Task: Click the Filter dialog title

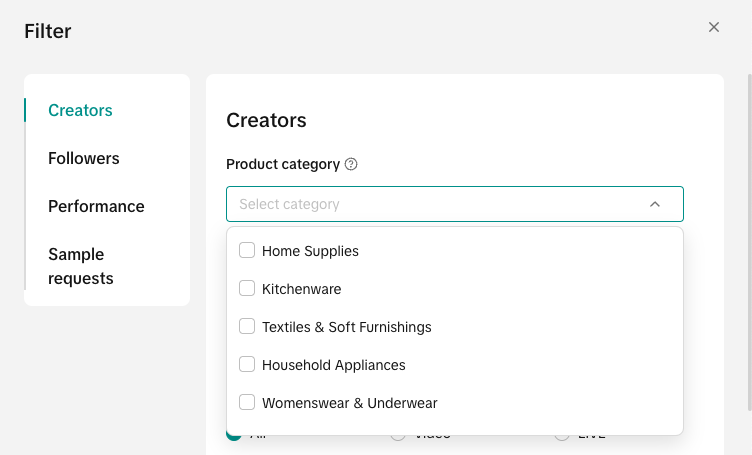Action: 48,31
